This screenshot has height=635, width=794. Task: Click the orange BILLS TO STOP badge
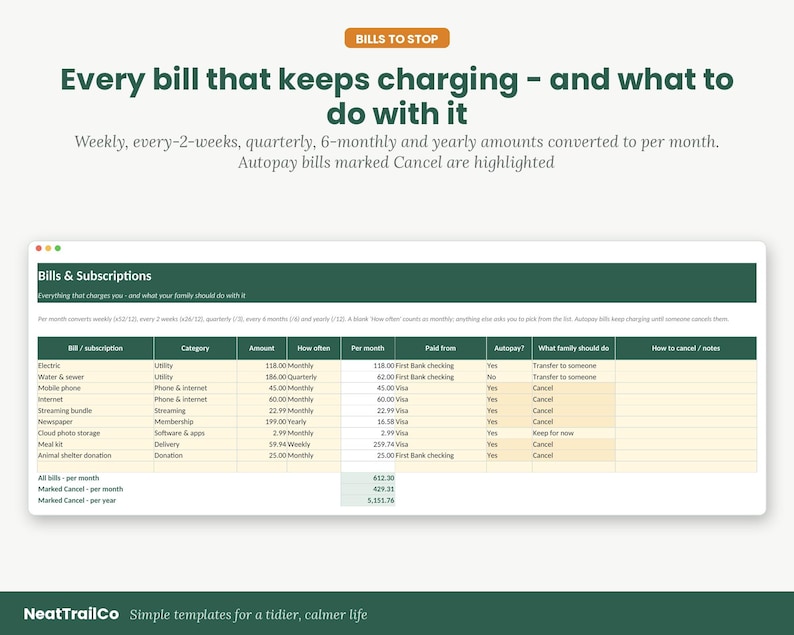(396, 38)
